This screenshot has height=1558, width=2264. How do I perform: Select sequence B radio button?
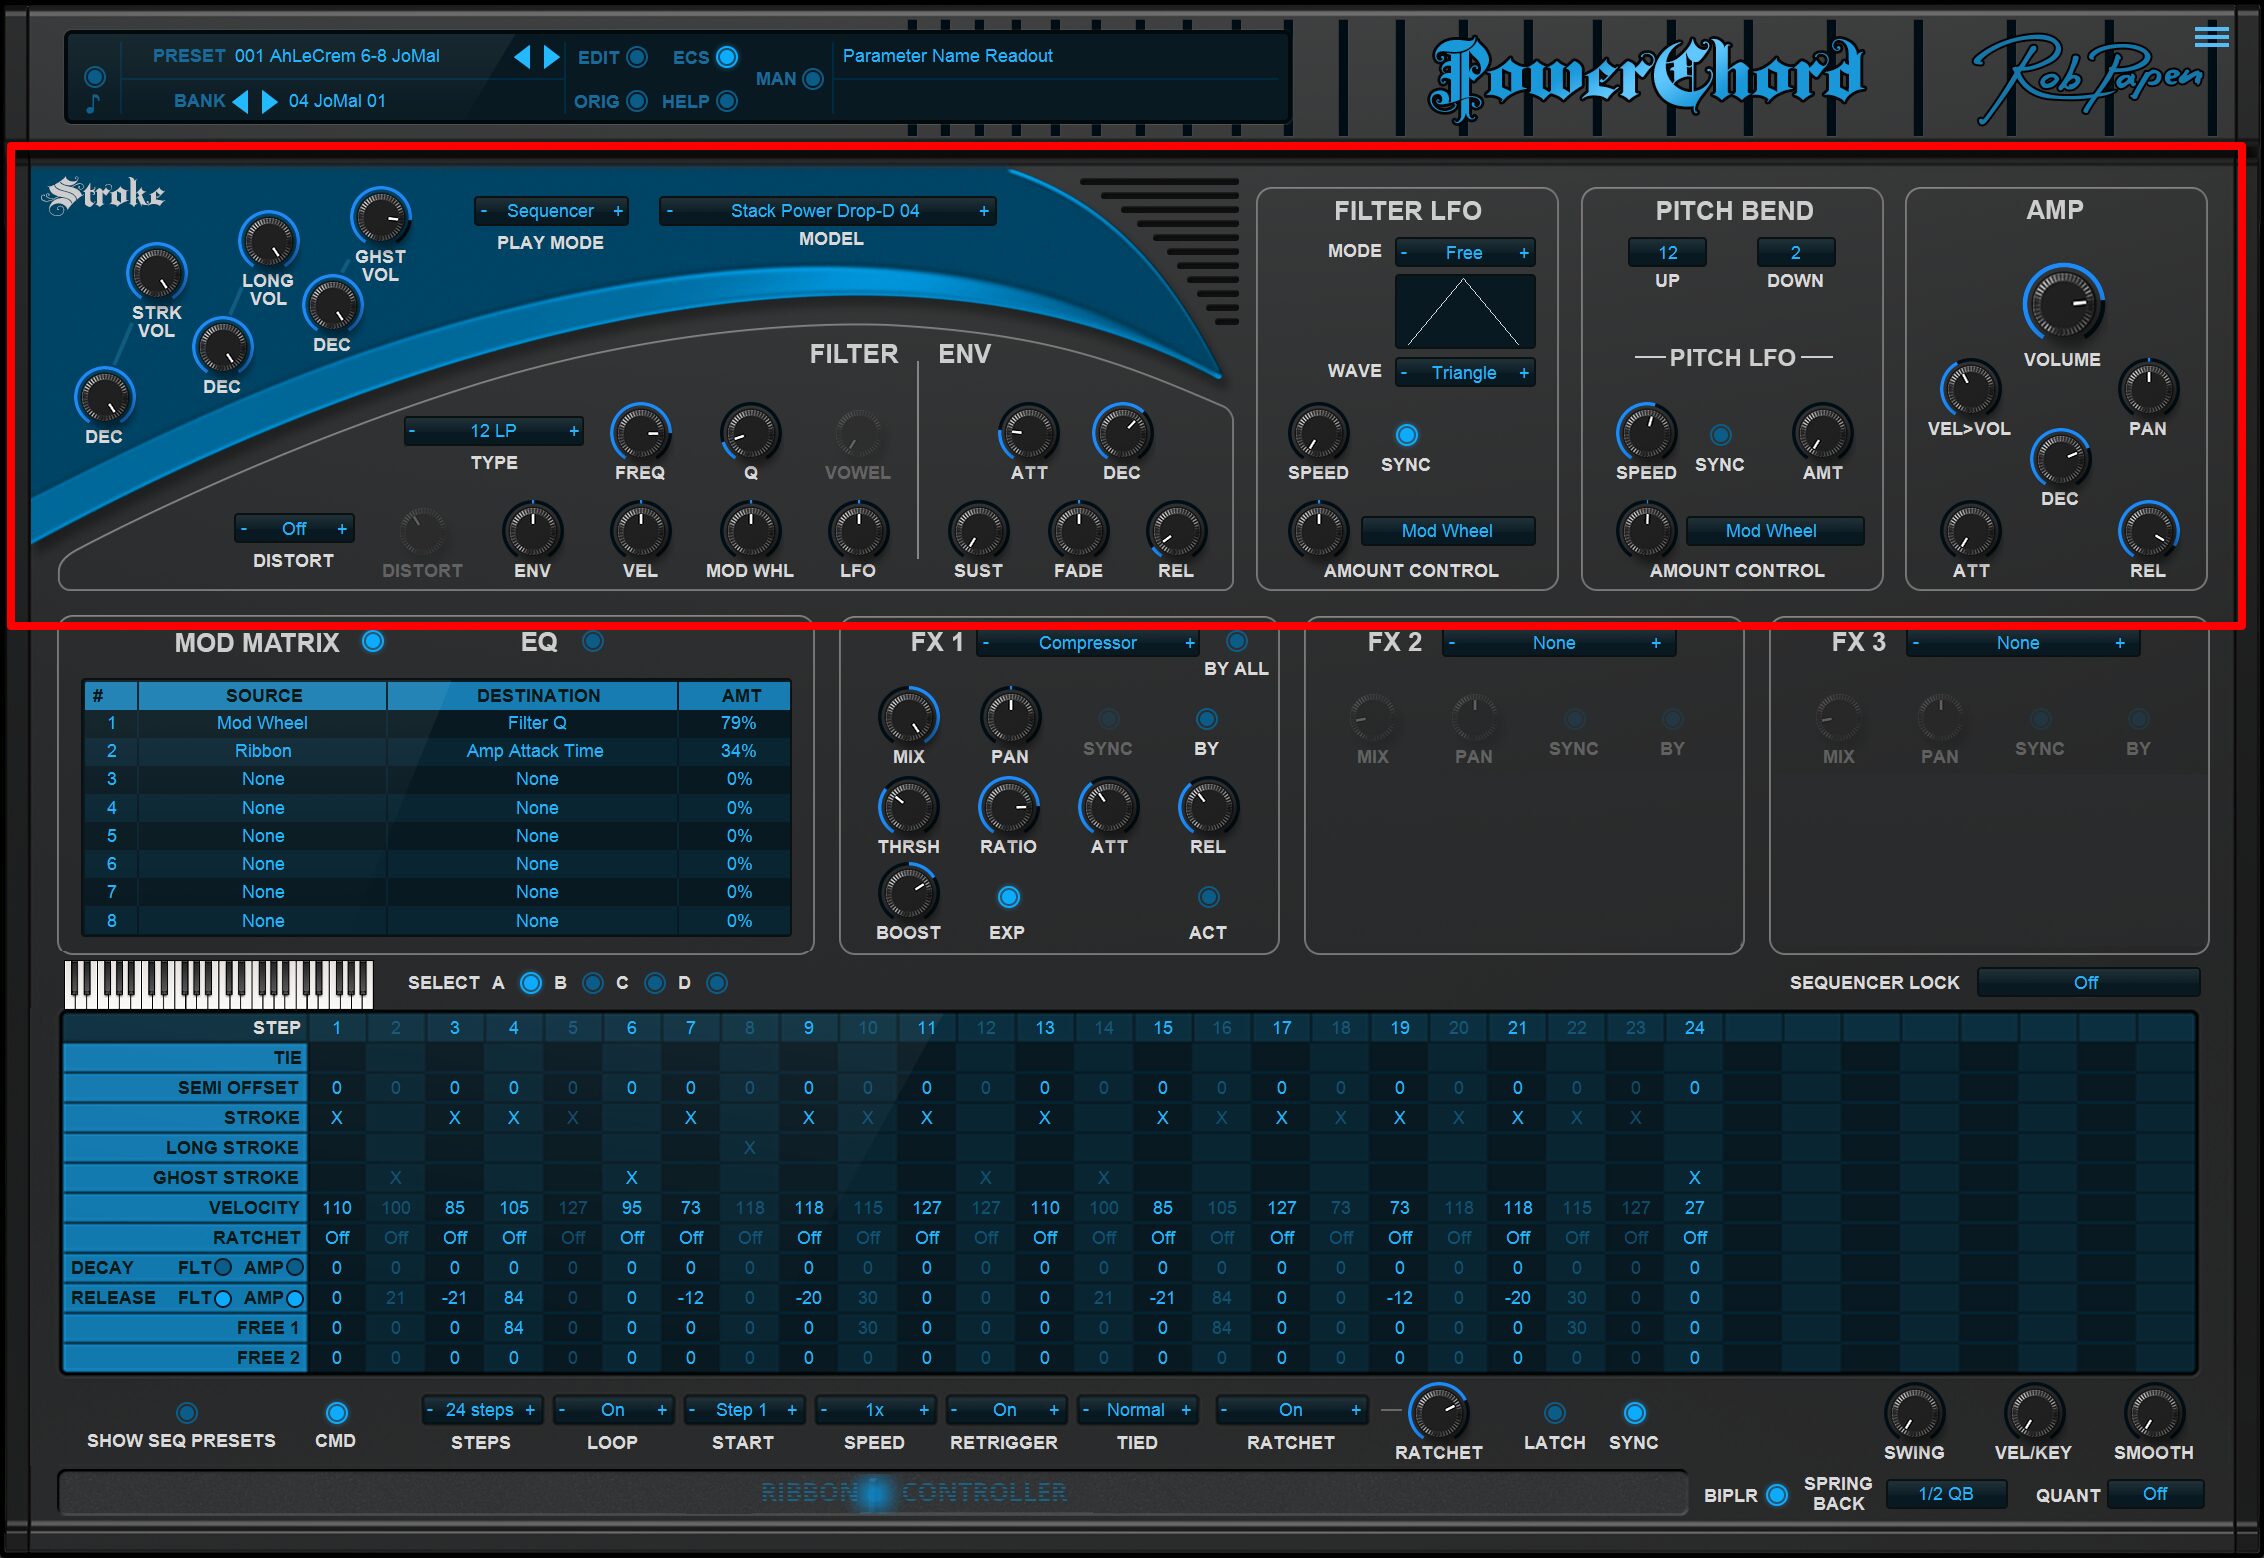592,983
